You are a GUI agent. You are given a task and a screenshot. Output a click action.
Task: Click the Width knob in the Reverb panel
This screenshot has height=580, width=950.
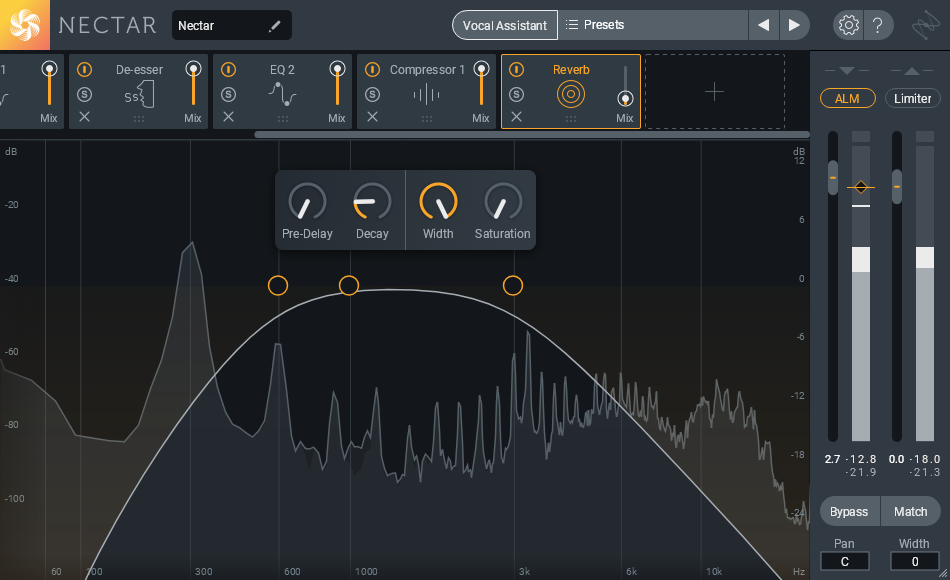point(438,202)
